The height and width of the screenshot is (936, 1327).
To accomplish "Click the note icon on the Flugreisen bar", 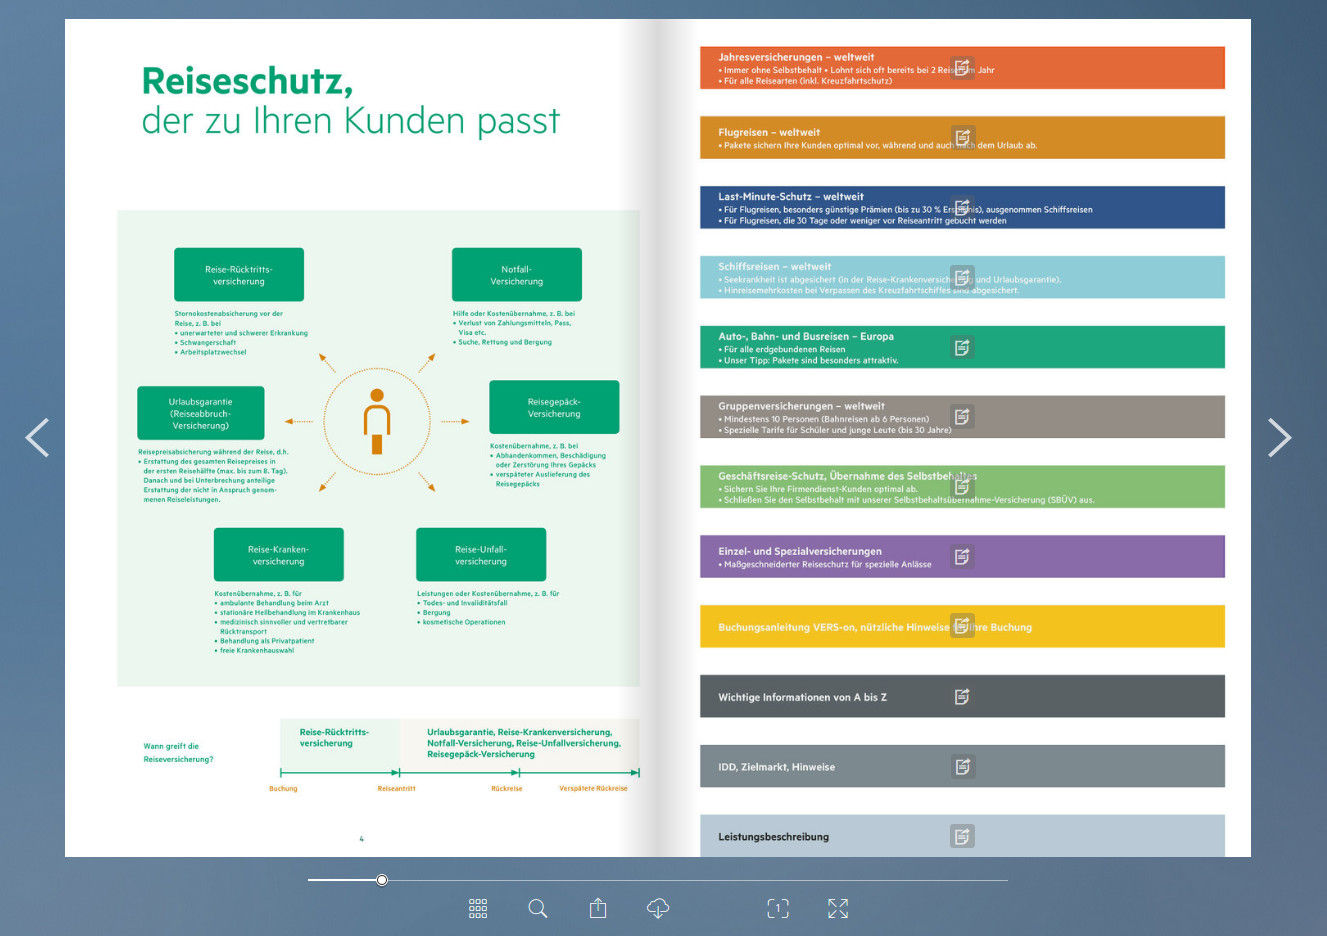I will [x=961, y=137].
